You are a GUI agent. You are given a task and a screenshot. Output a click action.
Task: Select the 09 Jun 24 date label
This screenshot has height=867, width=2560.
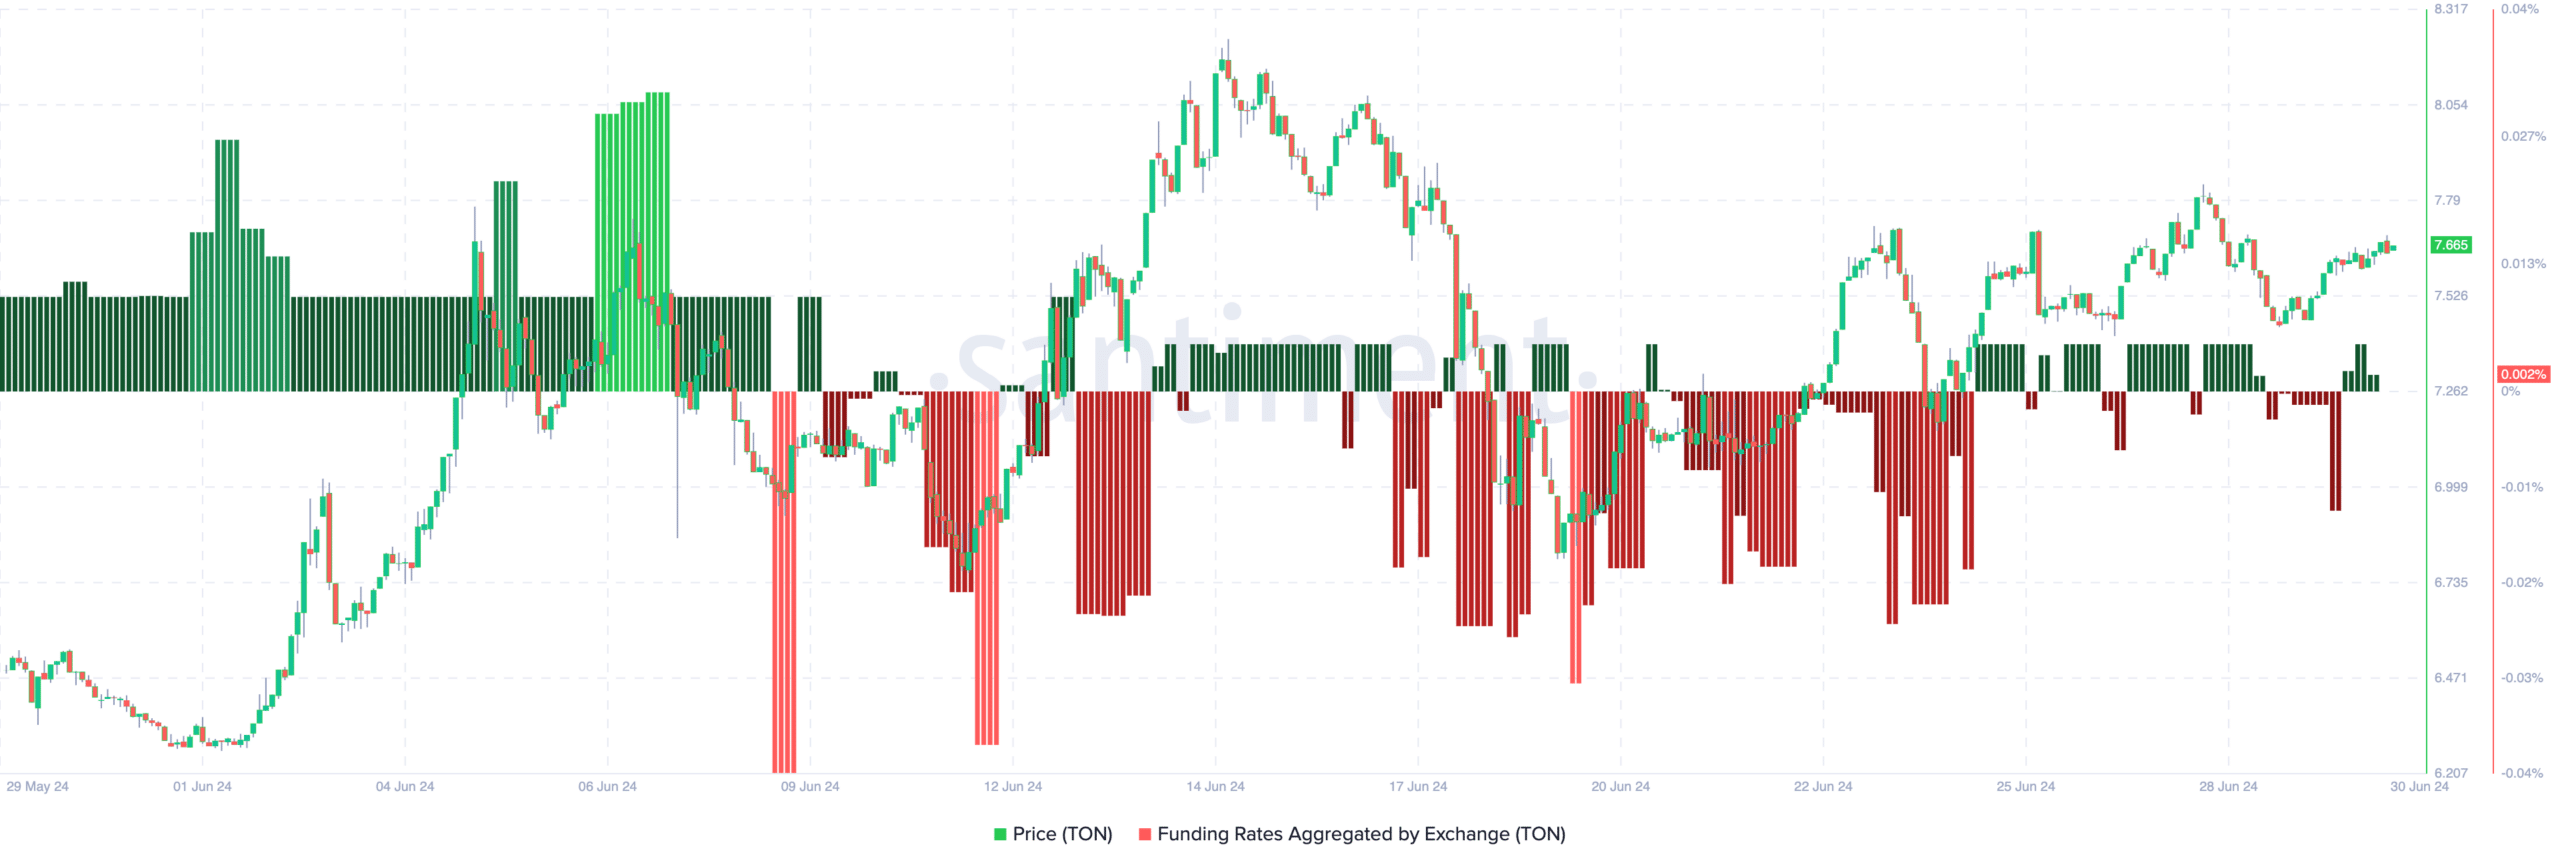click(810, 786)
